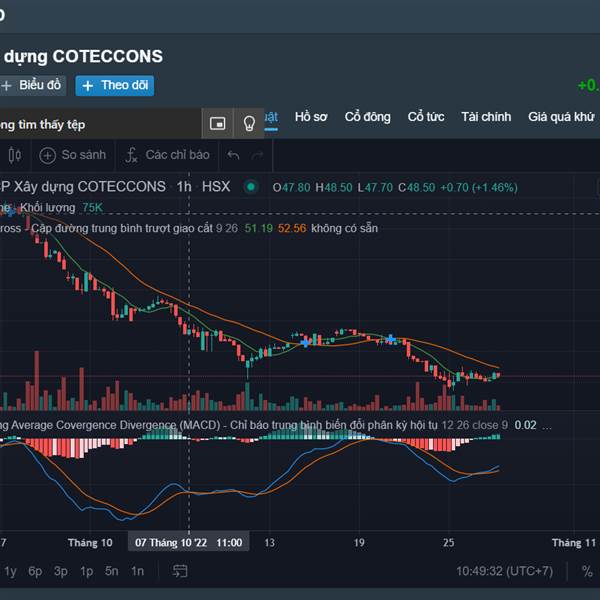Select the 1p time range
600x600 pixels.
click(x=86, y=571)
